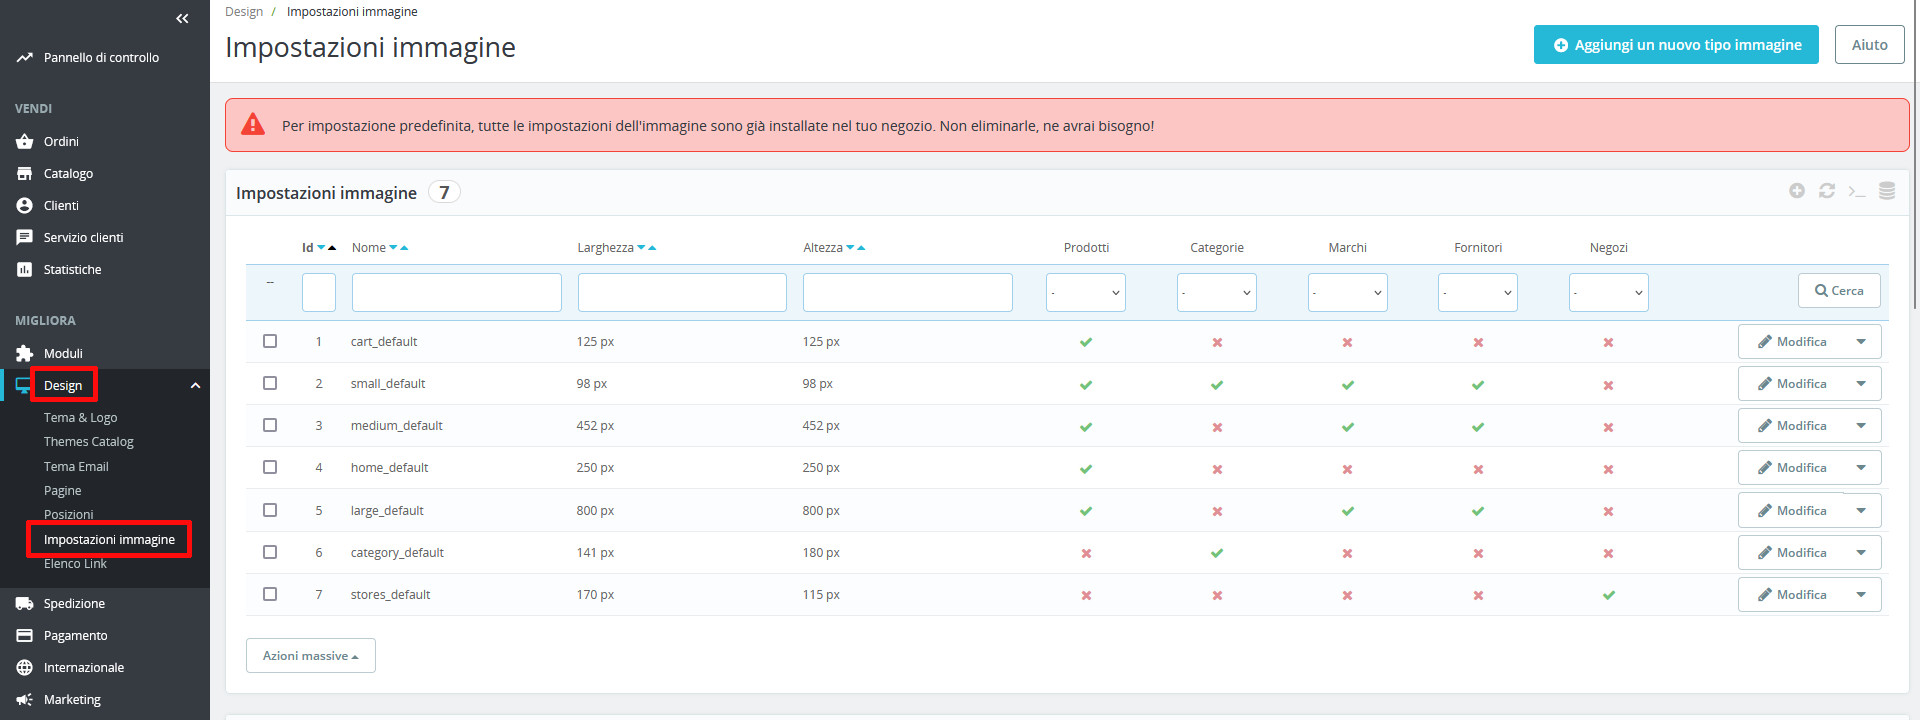Open Pagine submenu item
The image size is (1920, 720).
click(x=63, y=490)
